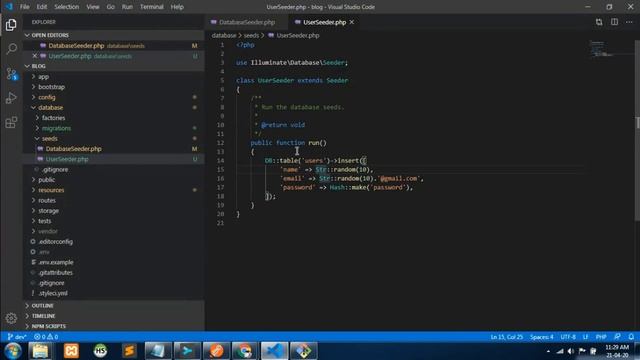Click Ln 15, Col 25 cursor position
Screen dimensions: 640x360
click(x=507, y=337)
